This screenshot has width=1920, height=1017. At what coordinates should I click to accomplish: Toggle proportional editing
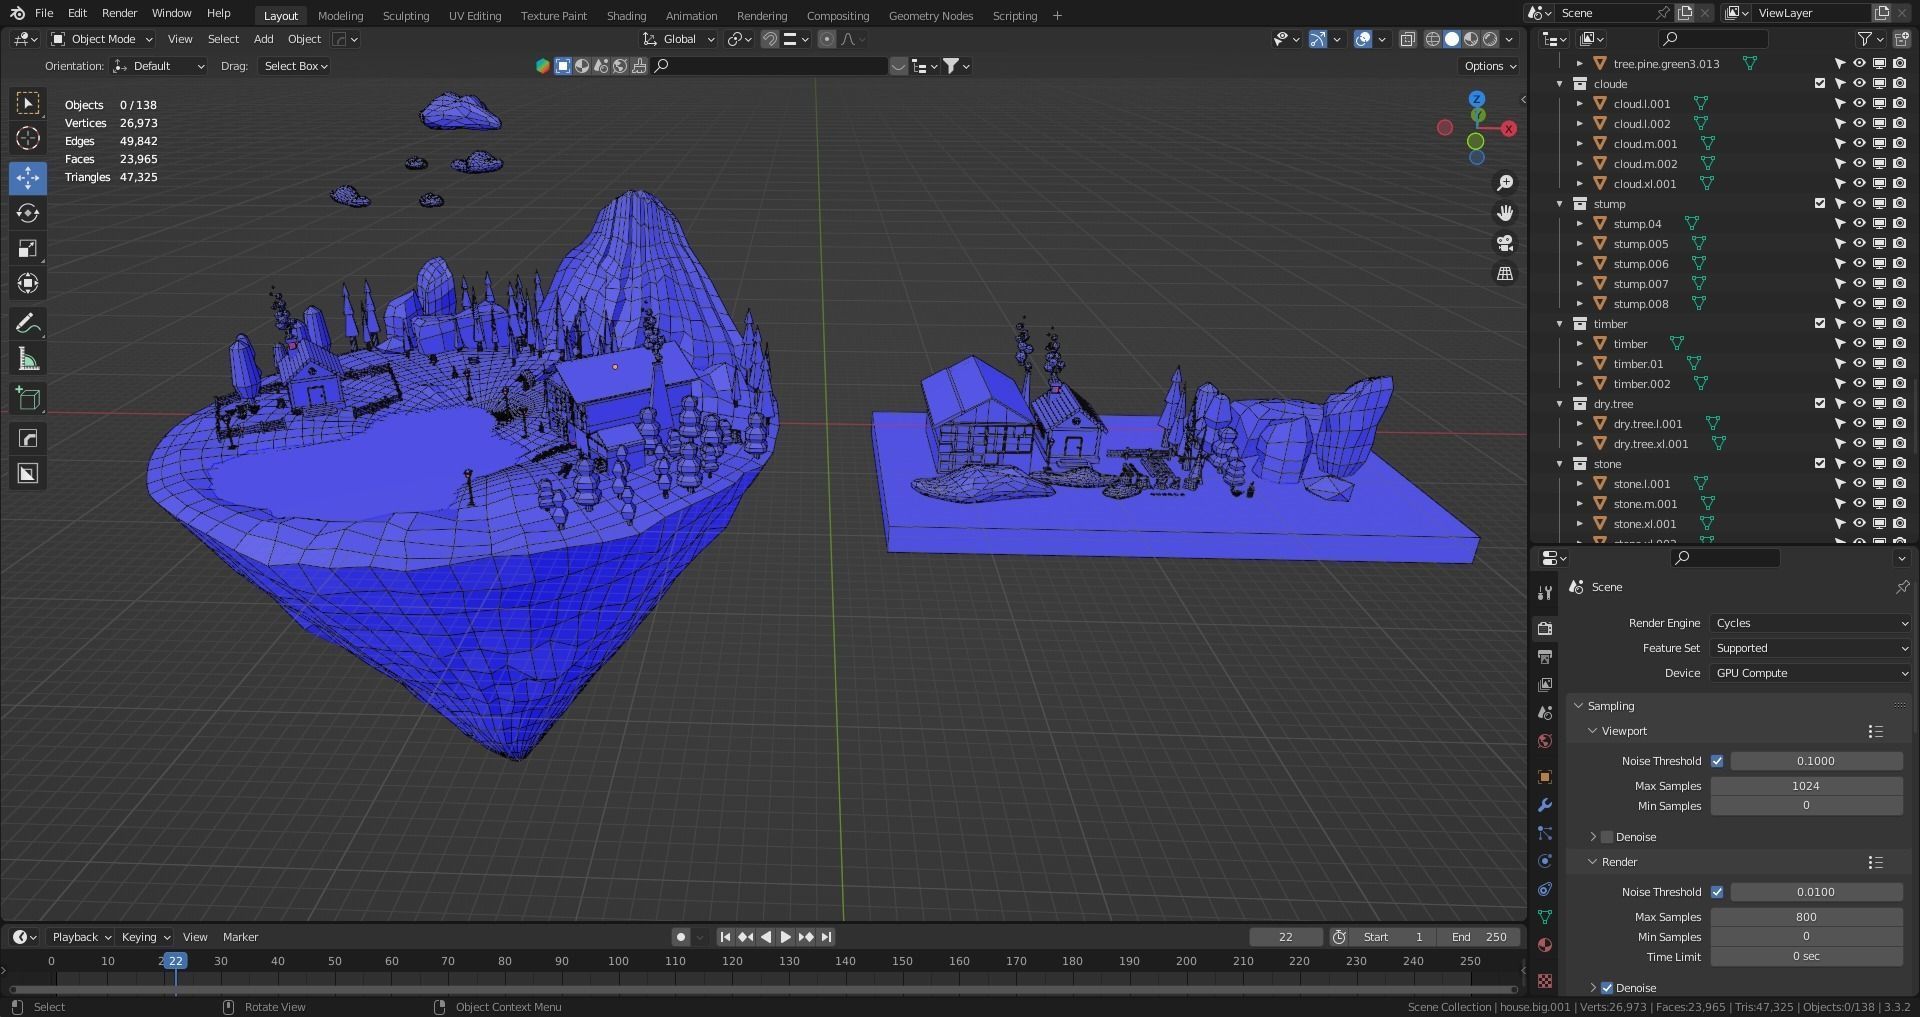click(x=826, y=39)
